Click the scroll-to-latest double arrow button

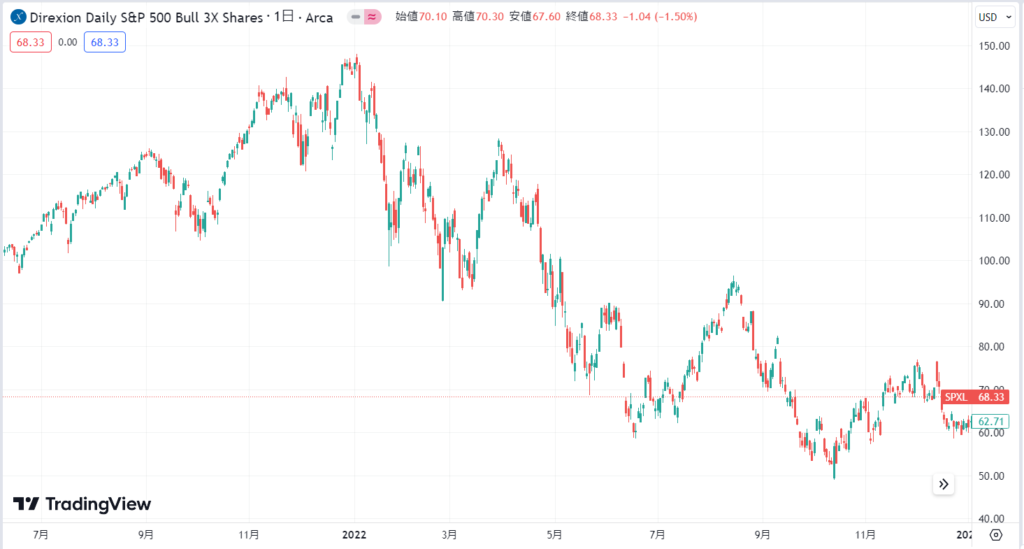(944, 484)
